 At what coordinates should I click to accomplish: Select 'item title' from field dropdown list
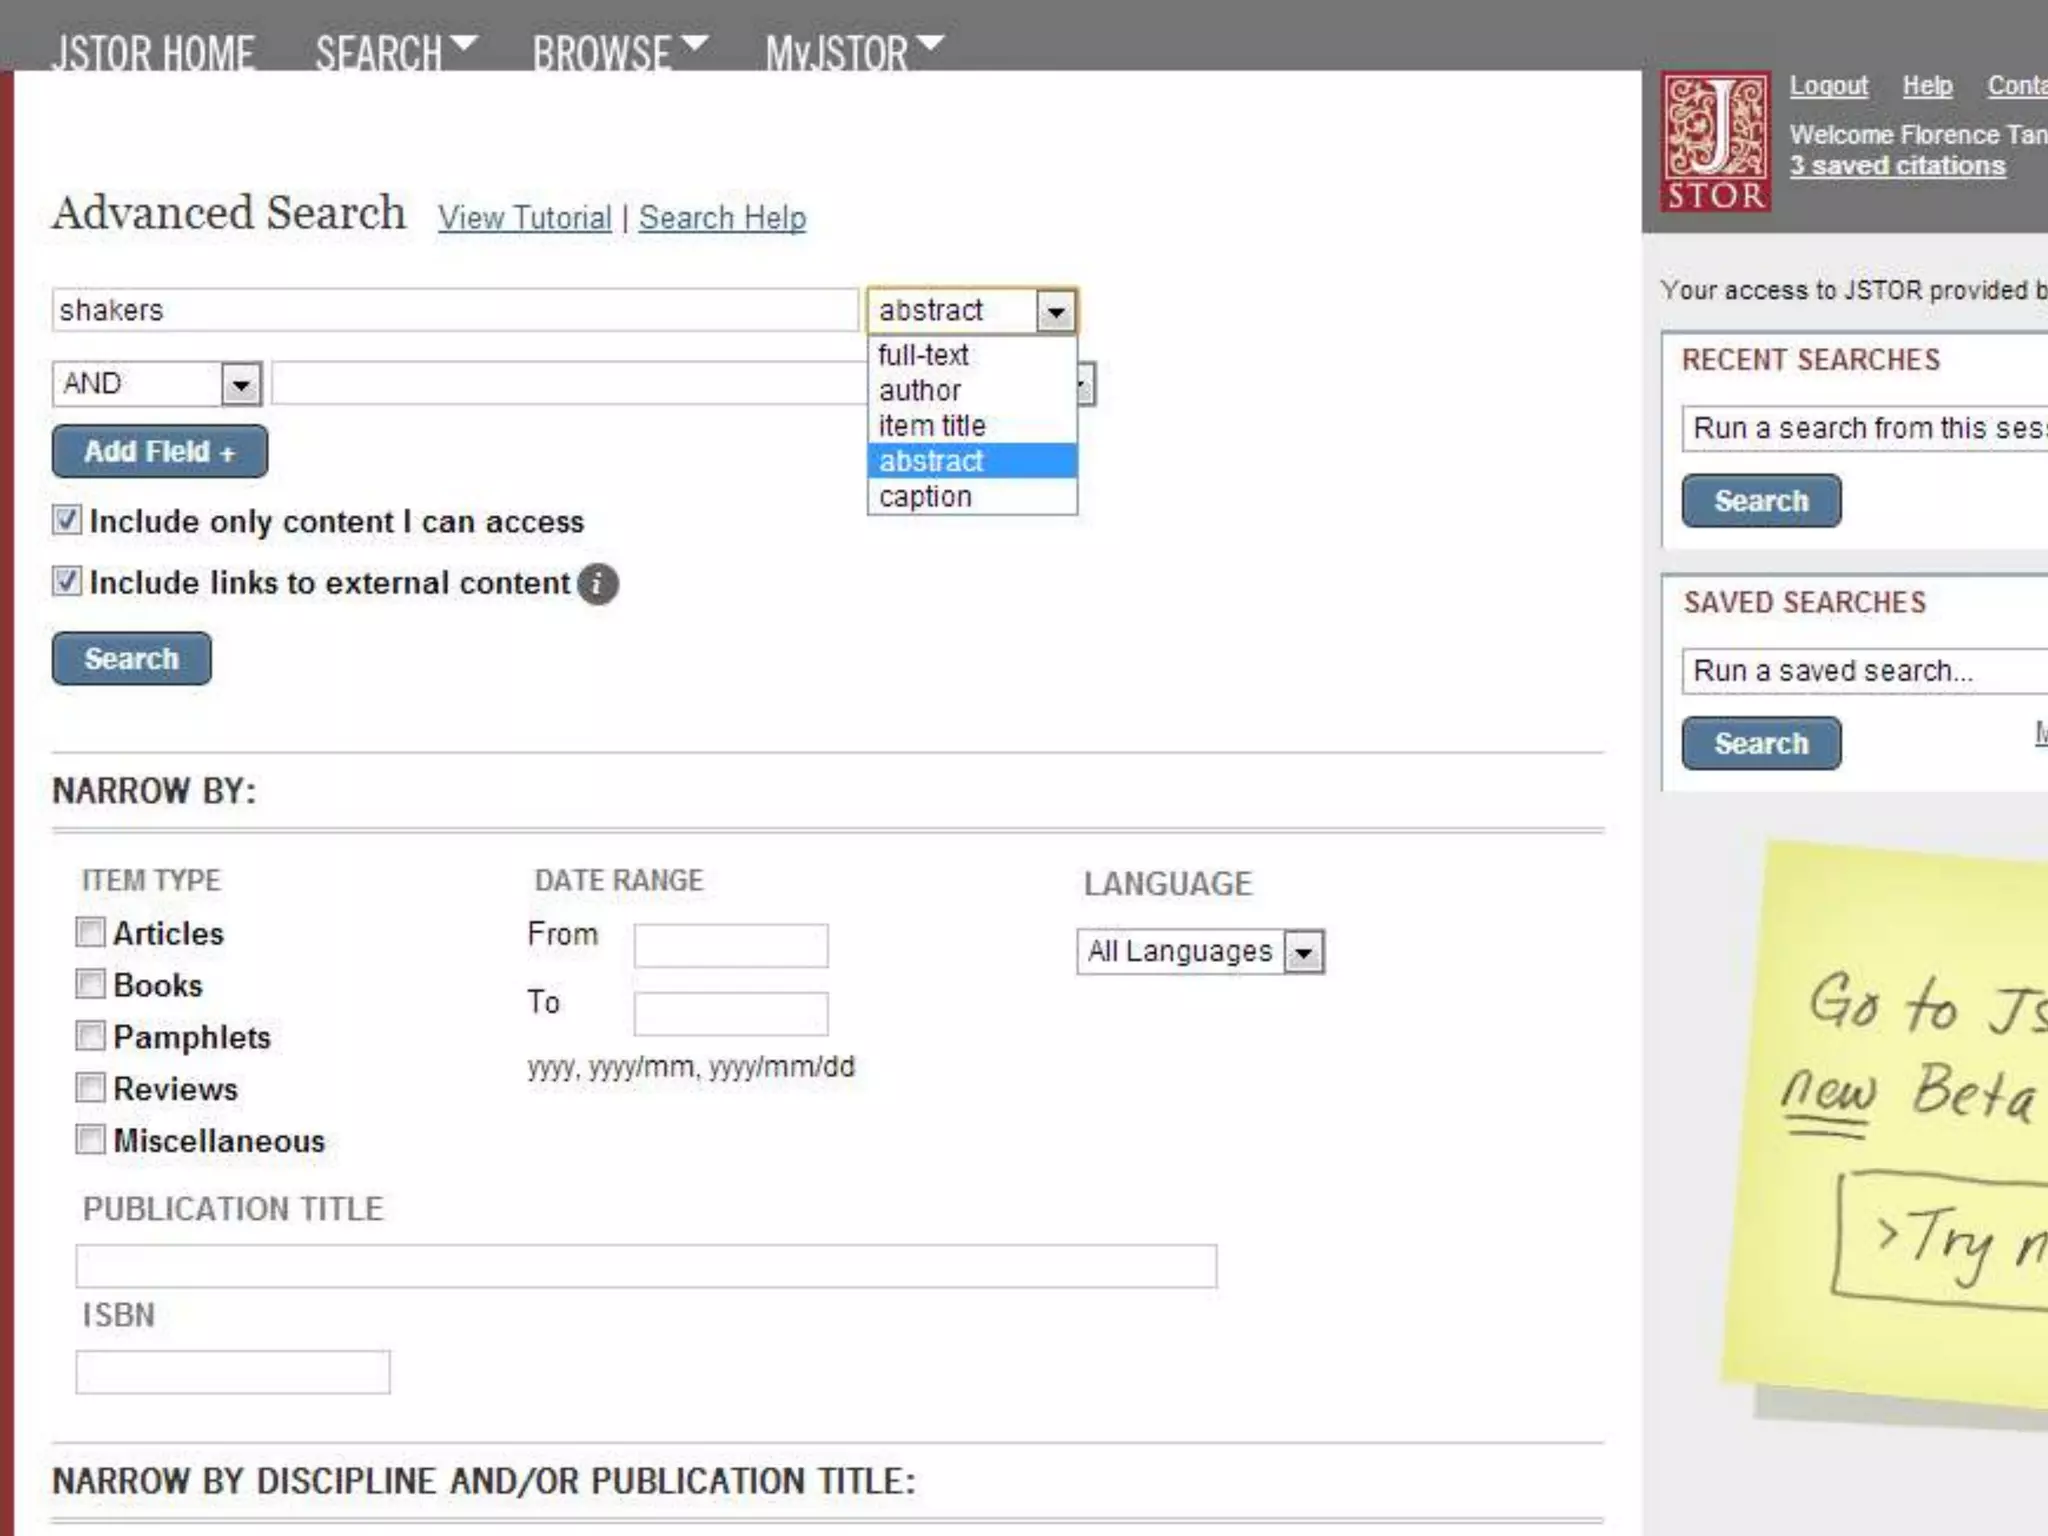pyautogui.click(x=932, y=426)
